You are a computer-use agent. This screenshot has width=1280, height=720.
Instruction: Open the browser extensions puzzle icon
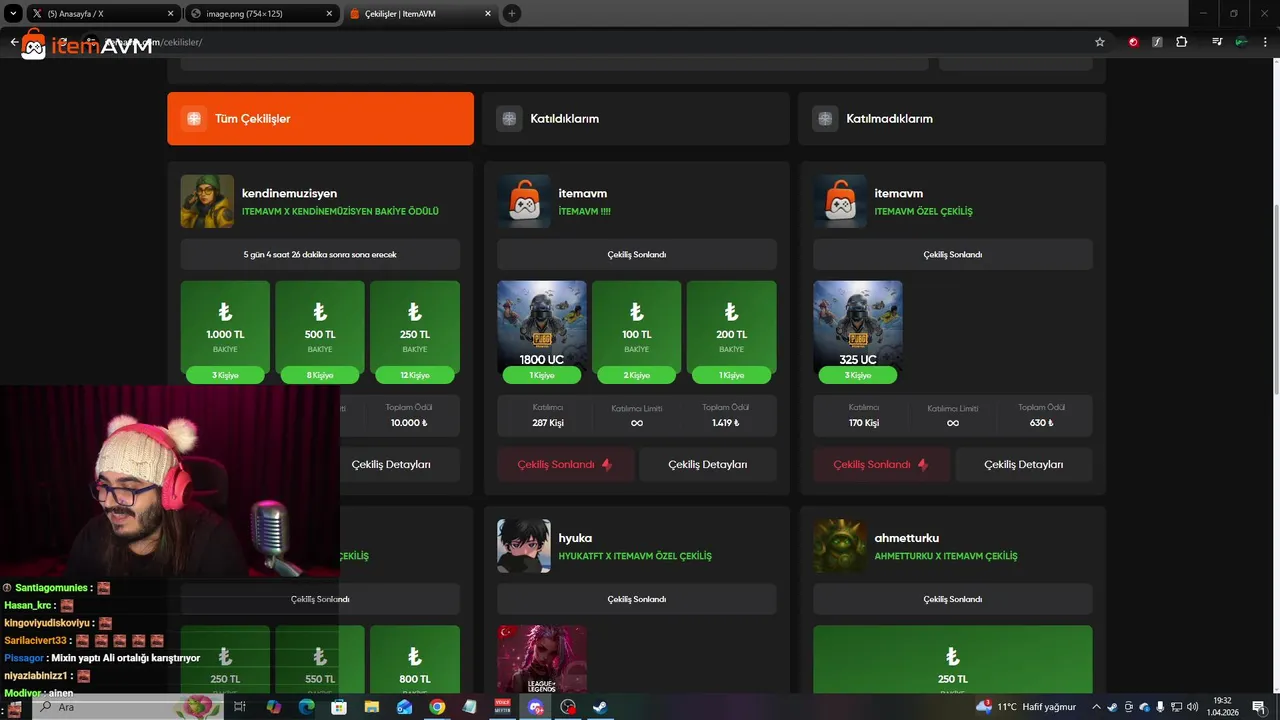pos(1181,42)
